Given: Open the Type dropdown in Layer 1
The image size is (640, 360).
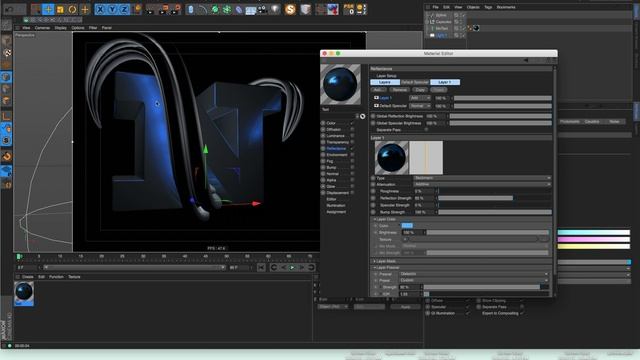Looking at the screenshot, I should [482, 178].
